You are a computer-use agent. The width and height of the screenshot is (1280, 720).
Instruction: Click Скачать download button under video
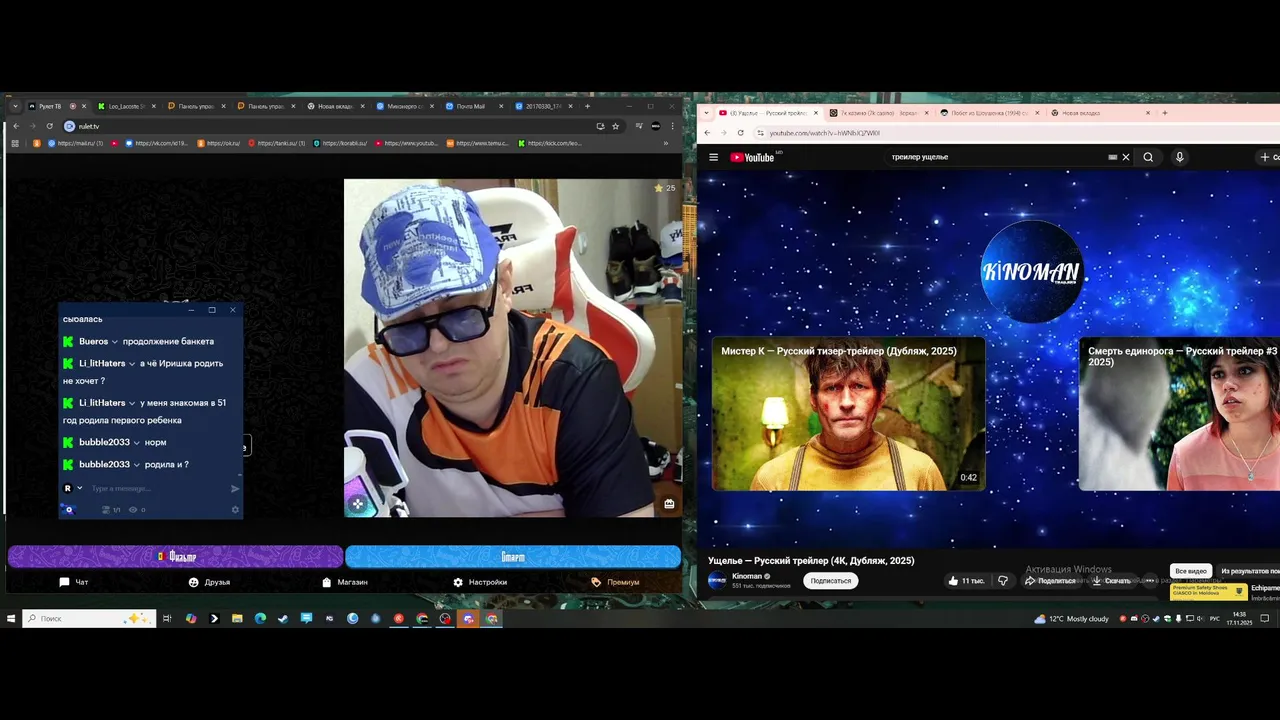click(1111, 580)
